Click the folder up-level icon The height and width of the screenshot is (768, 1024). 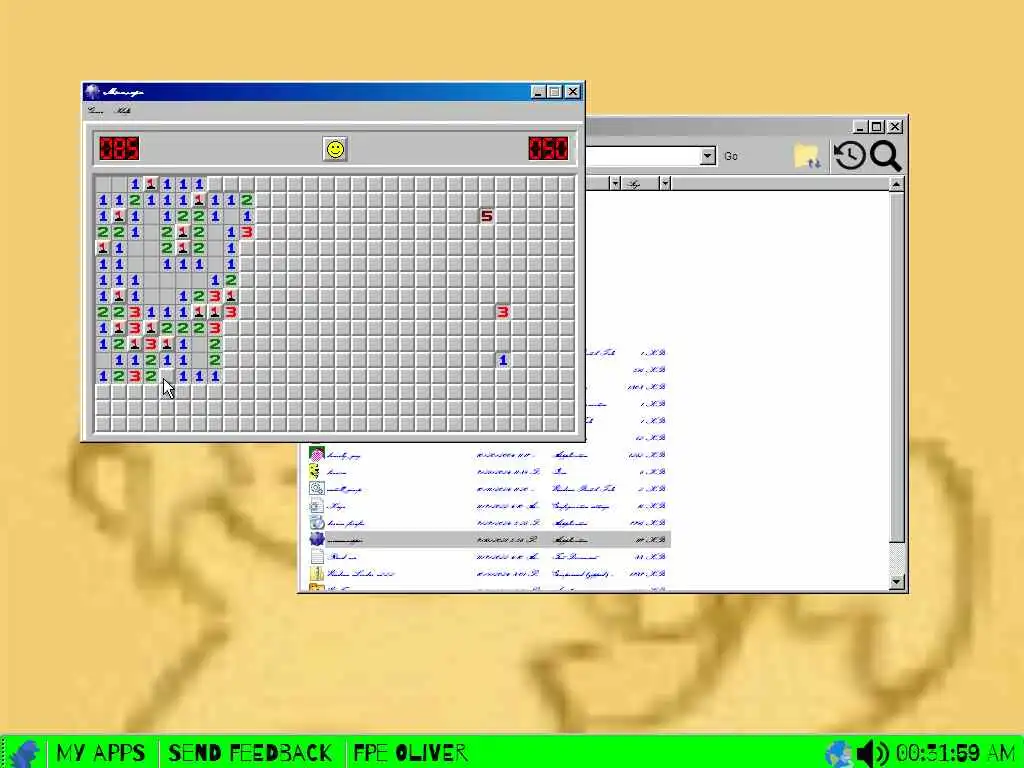tap(807, 156)
